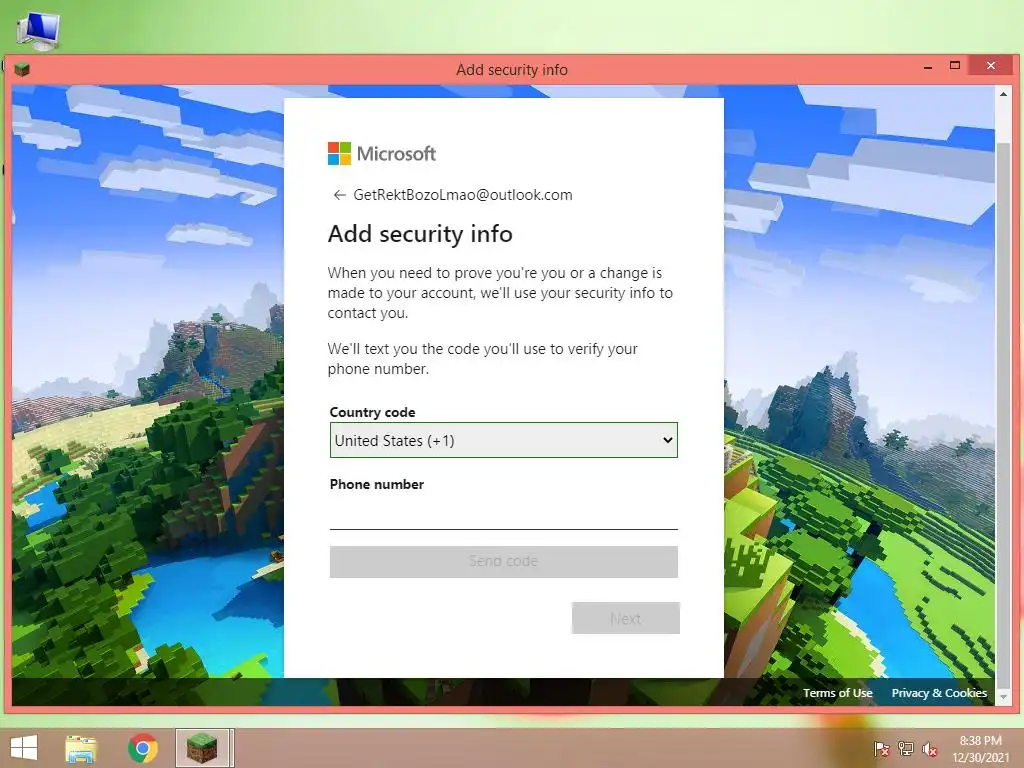Viewport: 1024px width, 768px height.
Task: Click the GetRektBozoLmao@outlook.com account text
Action: click(462, 195)
